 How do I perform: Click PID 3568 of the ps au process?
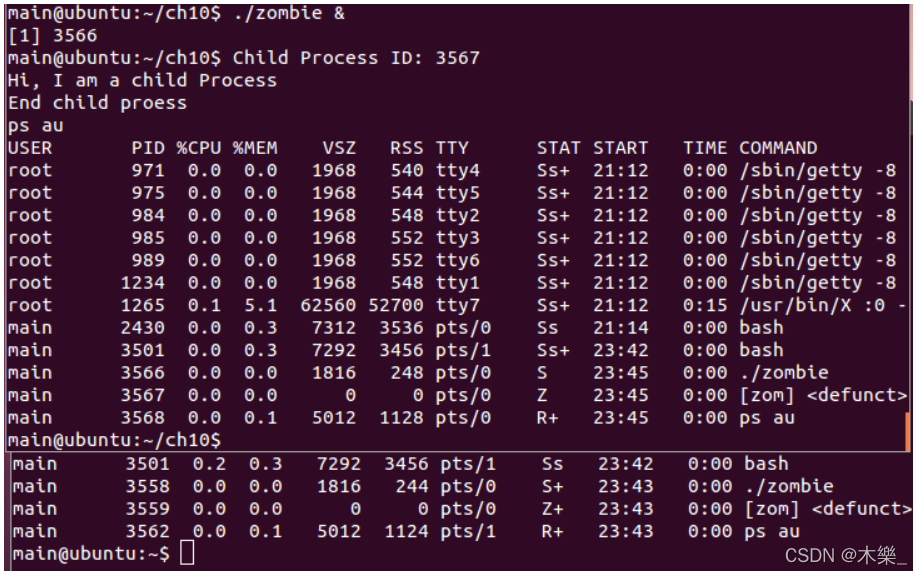[x=142, y=418]
